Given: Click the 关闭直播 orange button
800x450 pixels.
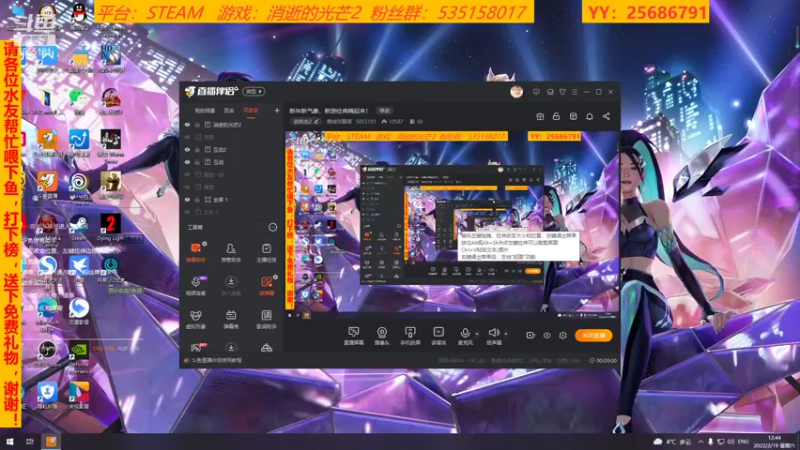Looking at the screenshot, I should [593, 335].
